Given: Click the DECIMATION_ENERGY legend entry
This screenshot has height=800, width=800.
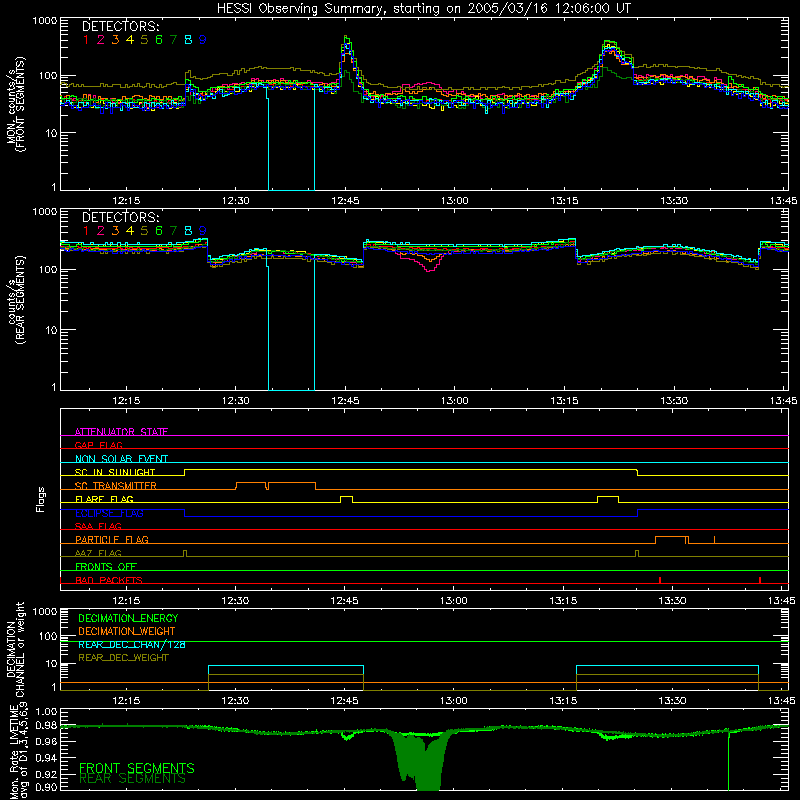Looking at the screenshot, I should click(128, 618).
